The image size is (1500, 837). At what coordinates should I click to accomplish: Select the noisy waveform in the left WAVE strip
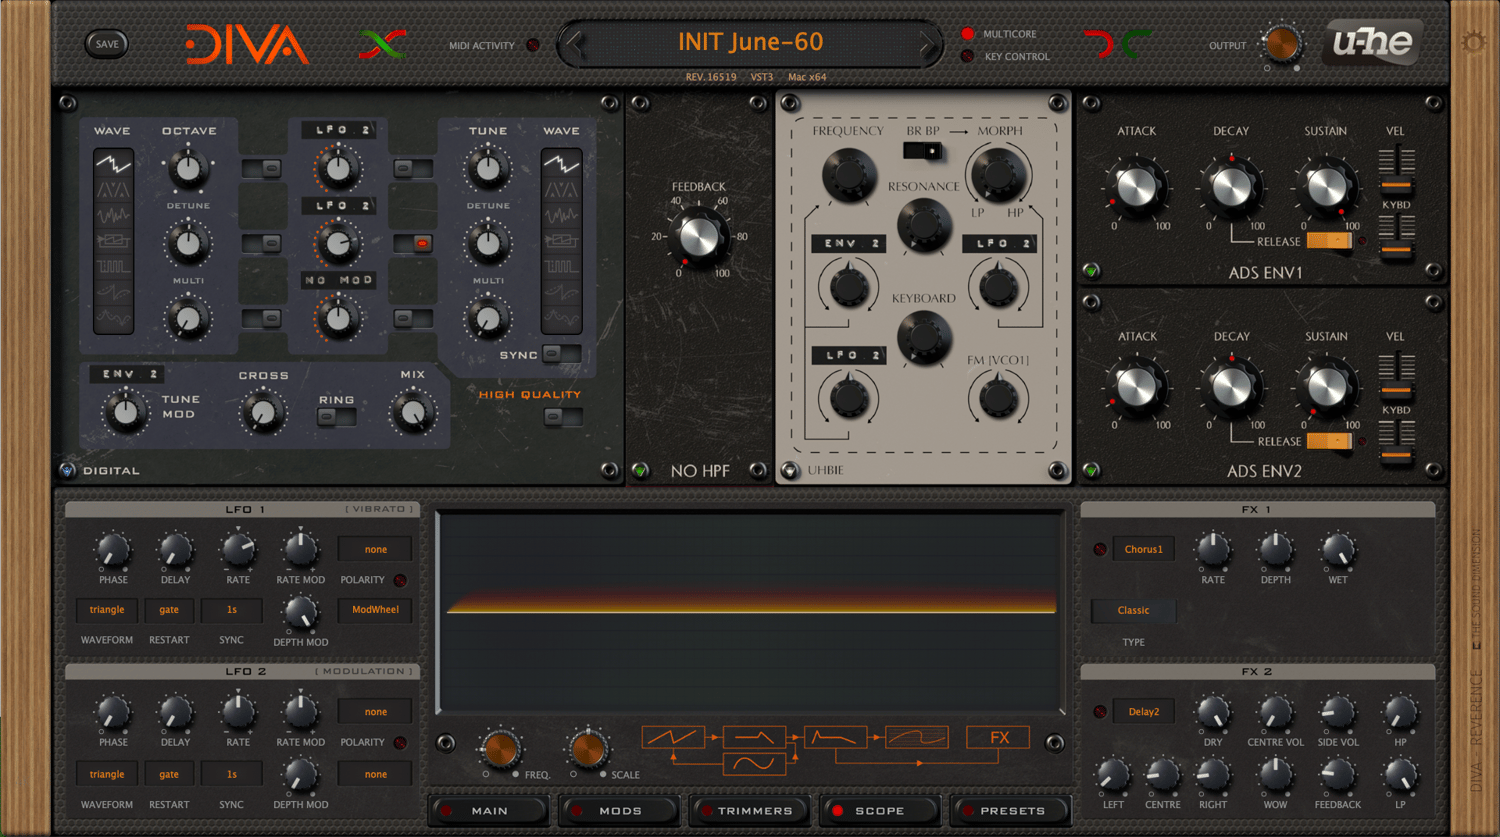[113, 215]
